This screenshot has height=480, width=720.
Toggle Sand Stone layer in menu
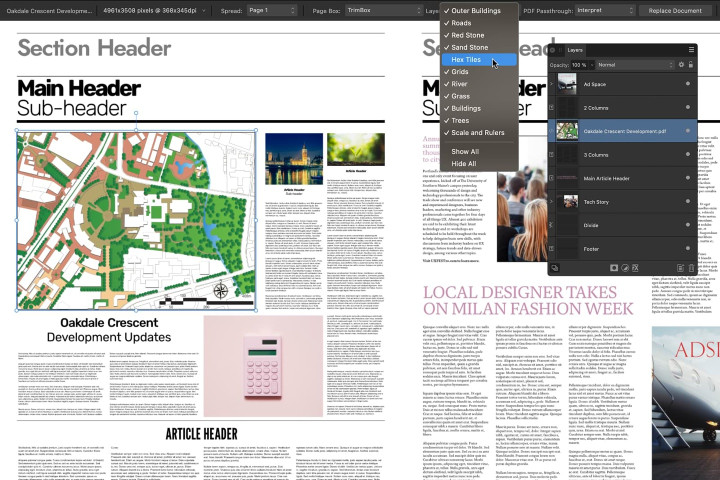tap(479, 47)
